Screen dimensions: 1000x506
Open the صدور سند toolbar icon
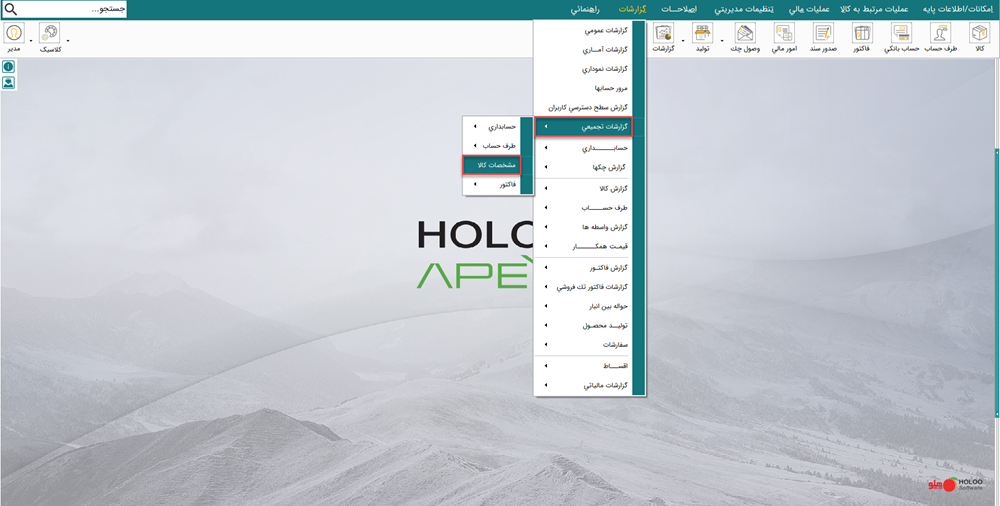click(823, 38)
